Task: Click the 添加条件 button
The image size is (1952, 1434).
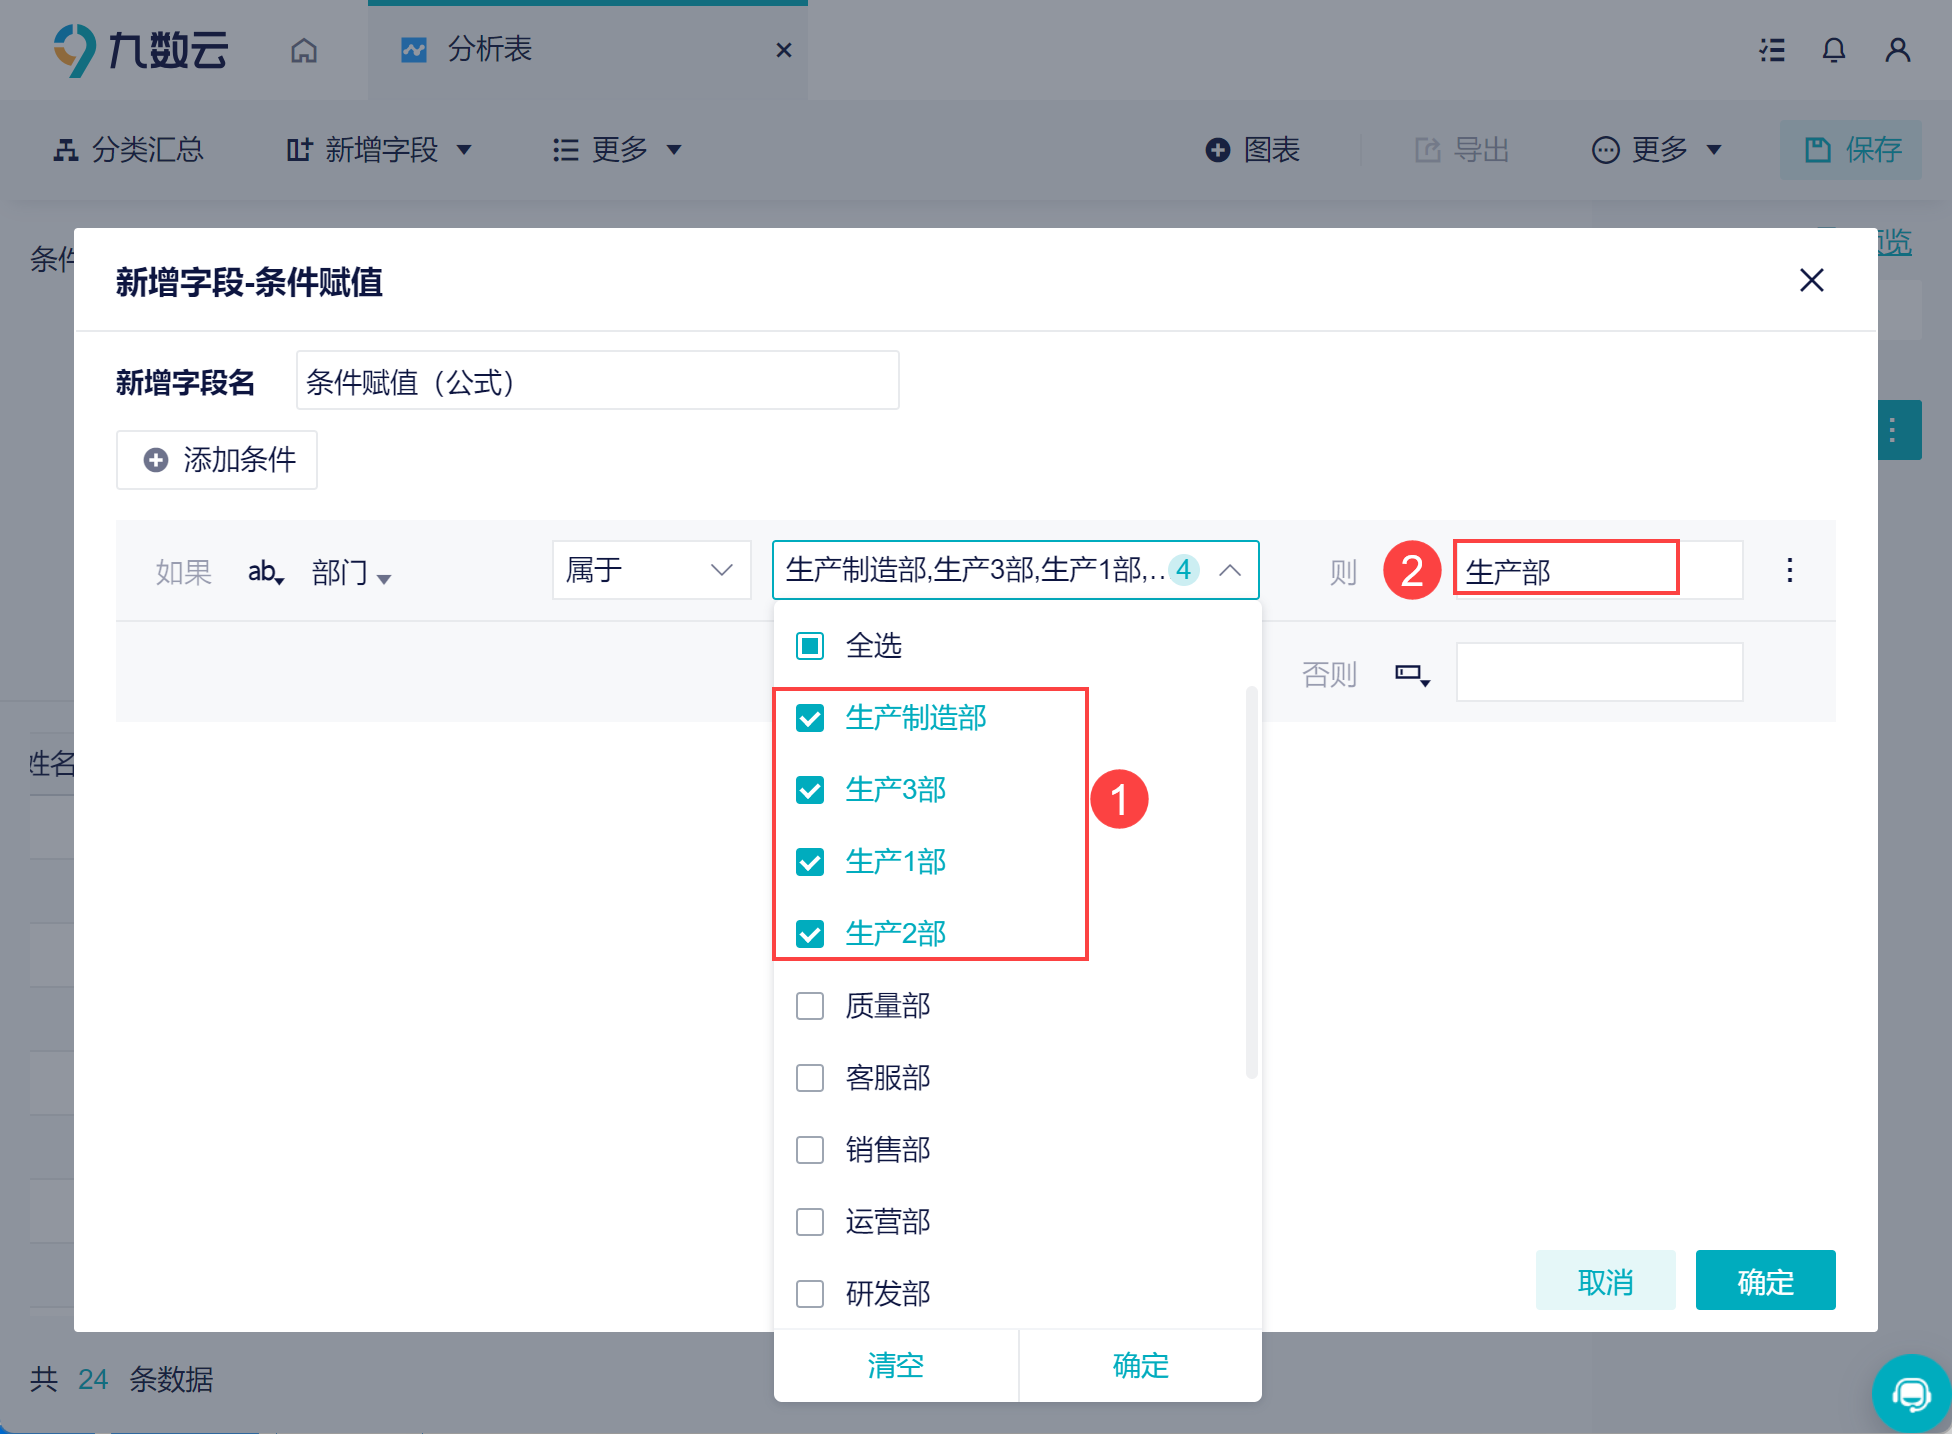Action: [217, 460]
